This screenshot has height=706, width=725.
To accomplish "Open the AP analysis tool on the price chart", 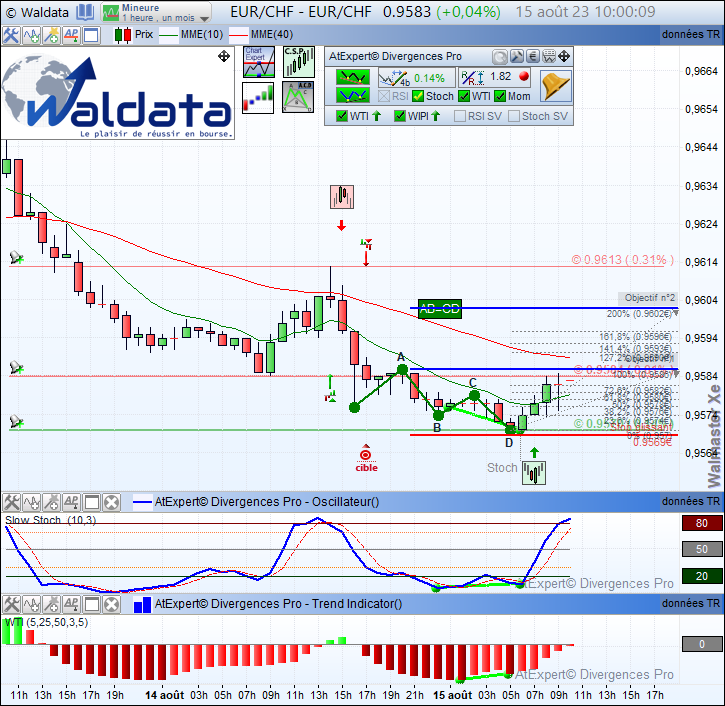I will click(71, 35).
